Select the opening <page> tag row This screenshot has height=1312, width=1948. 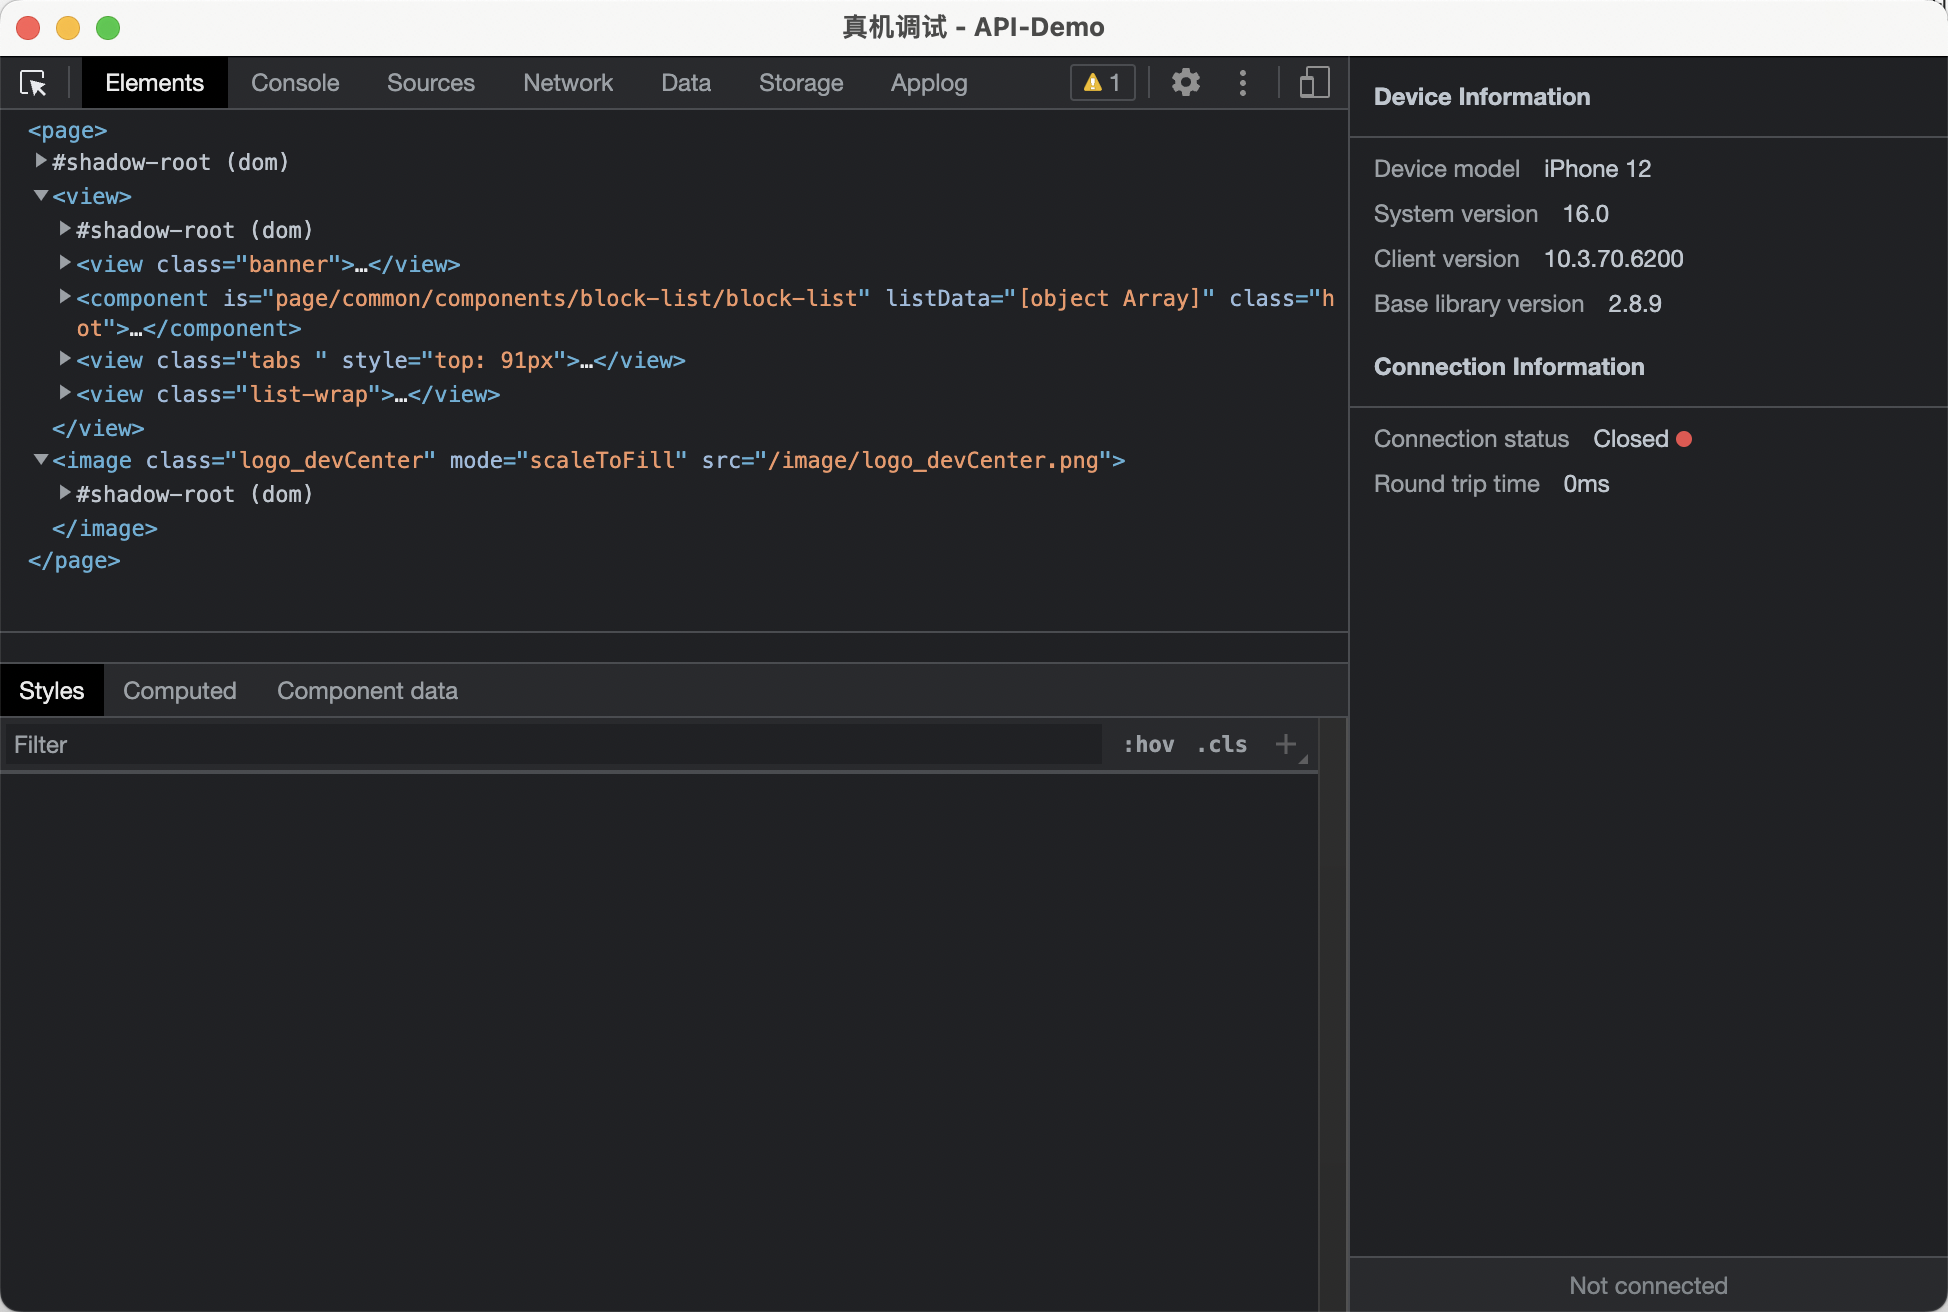[68, 131]
